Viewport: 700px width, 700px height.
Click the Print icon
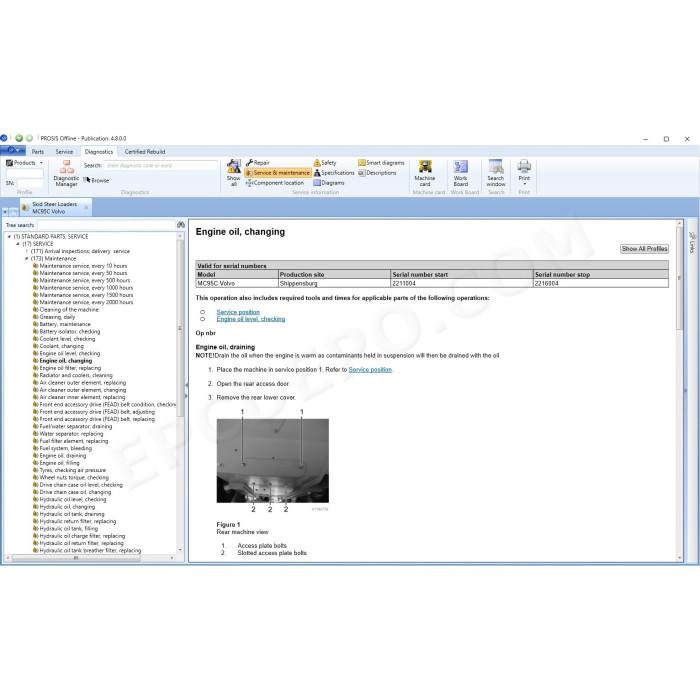tap(524, 167)
